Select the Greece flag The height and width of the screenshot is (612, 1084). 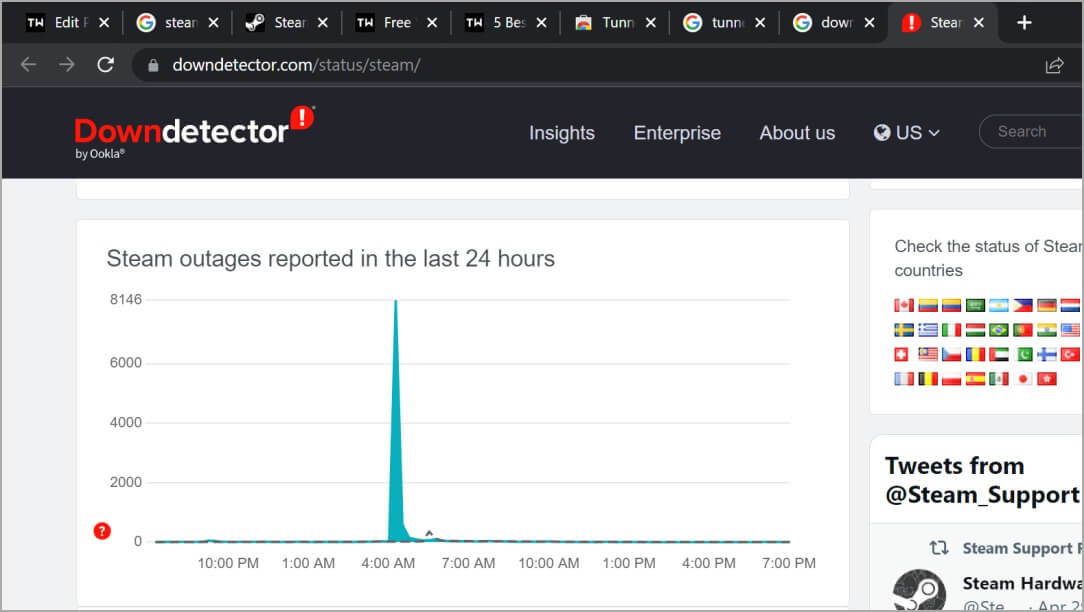click(928, 330)
